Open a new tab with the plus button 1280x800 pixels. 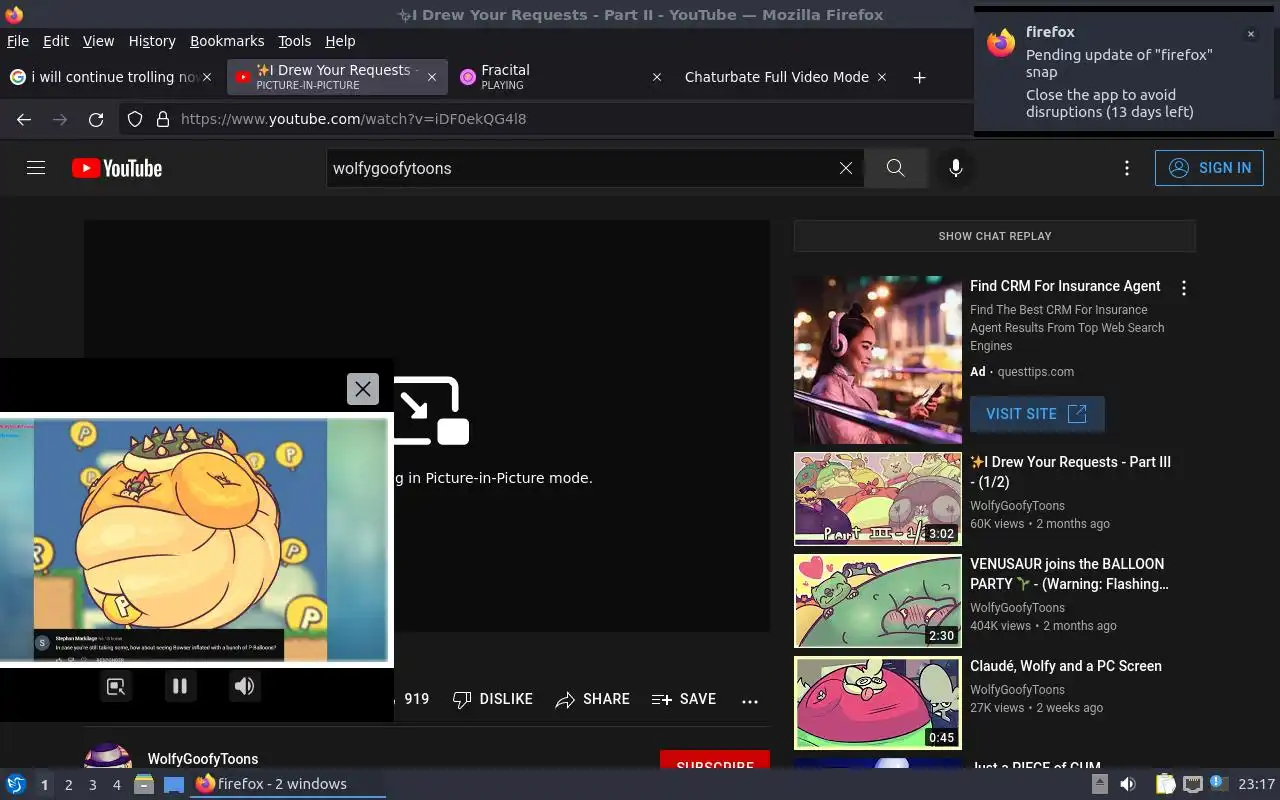point(919,77)
